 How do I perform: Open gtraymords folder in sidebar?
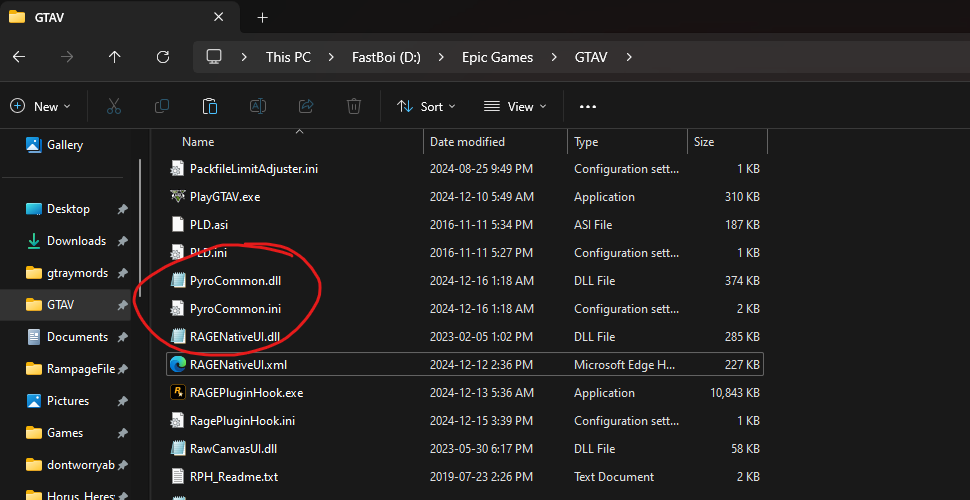pyautogui.click(x=77, y=273)
